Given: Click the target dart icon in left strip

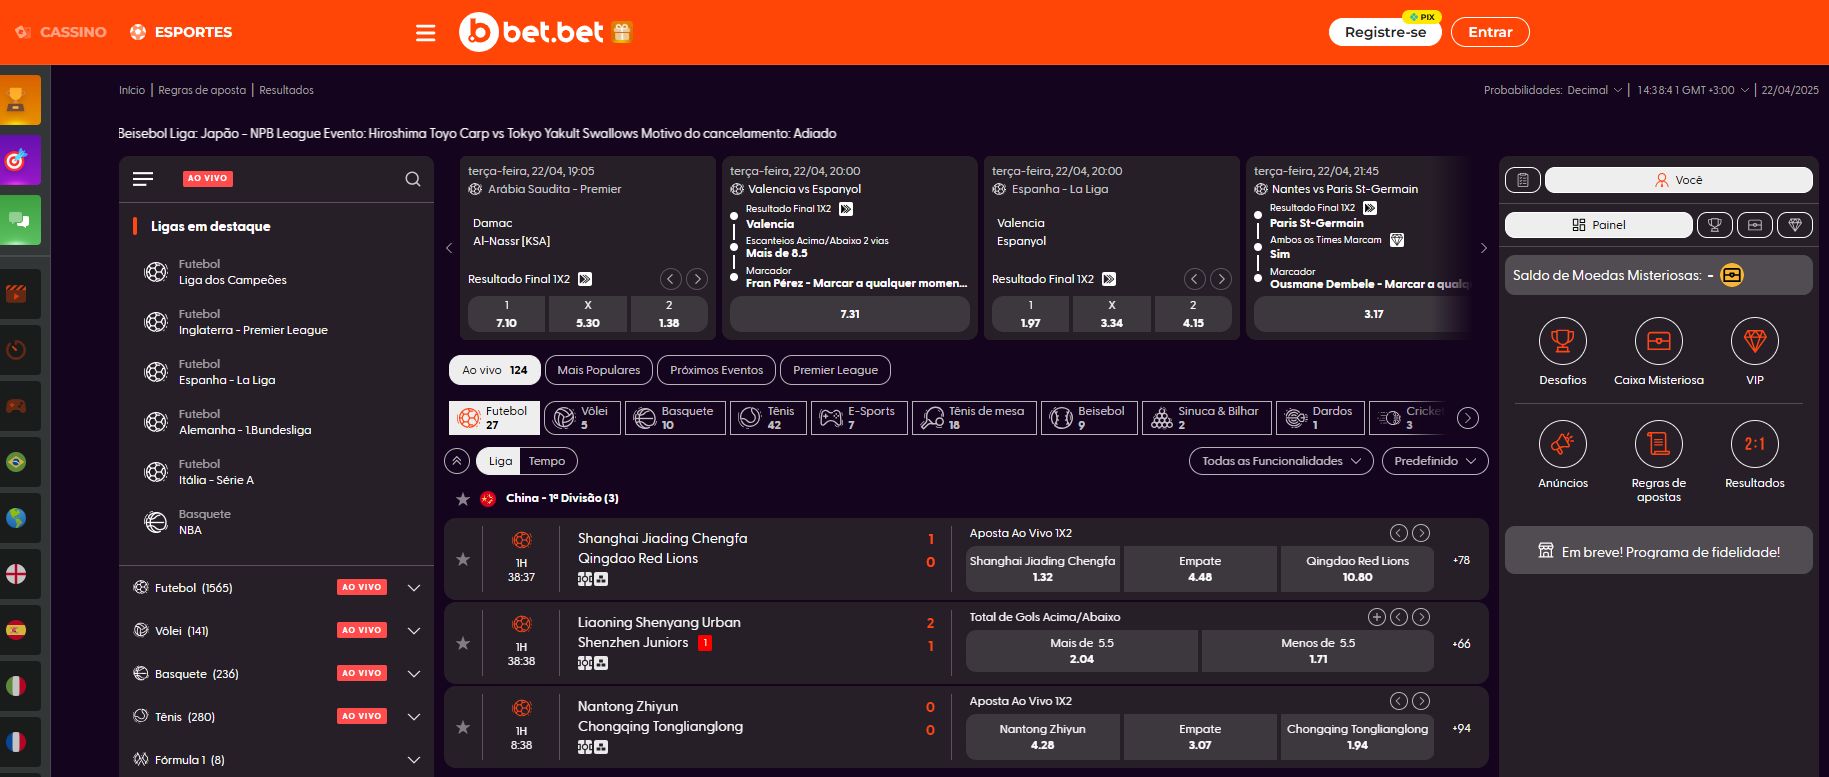Looking at the screenshot, I should pos(17,160).
